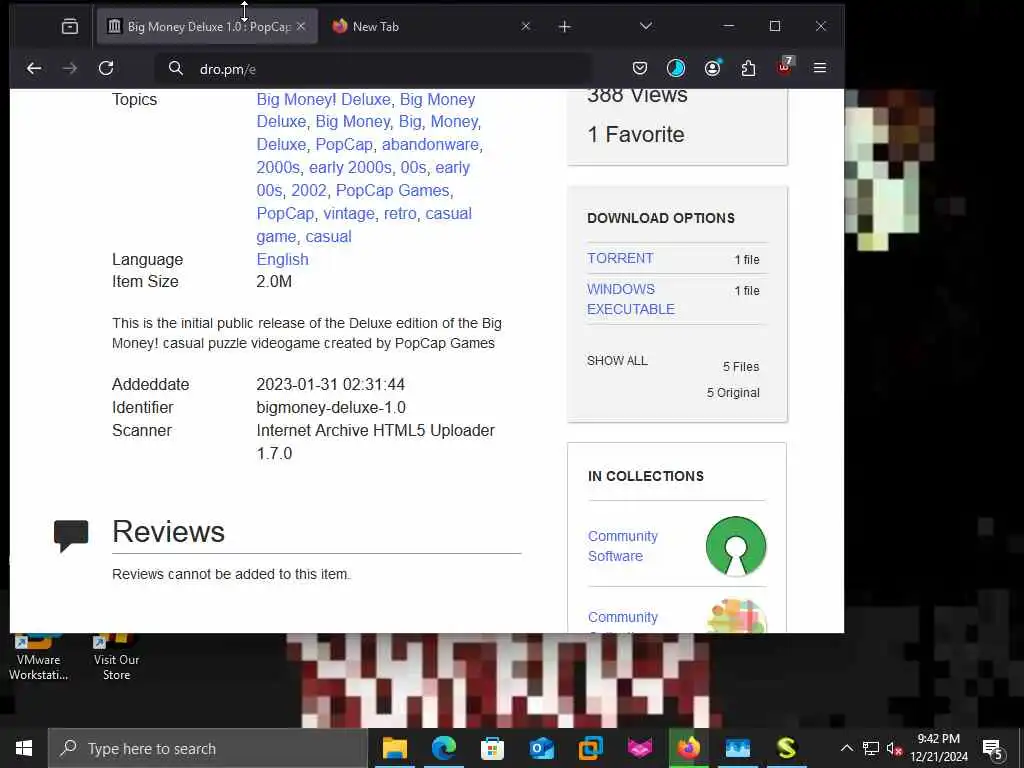
Task: Open the notification center icon
Action: click(x=993, y=749)
